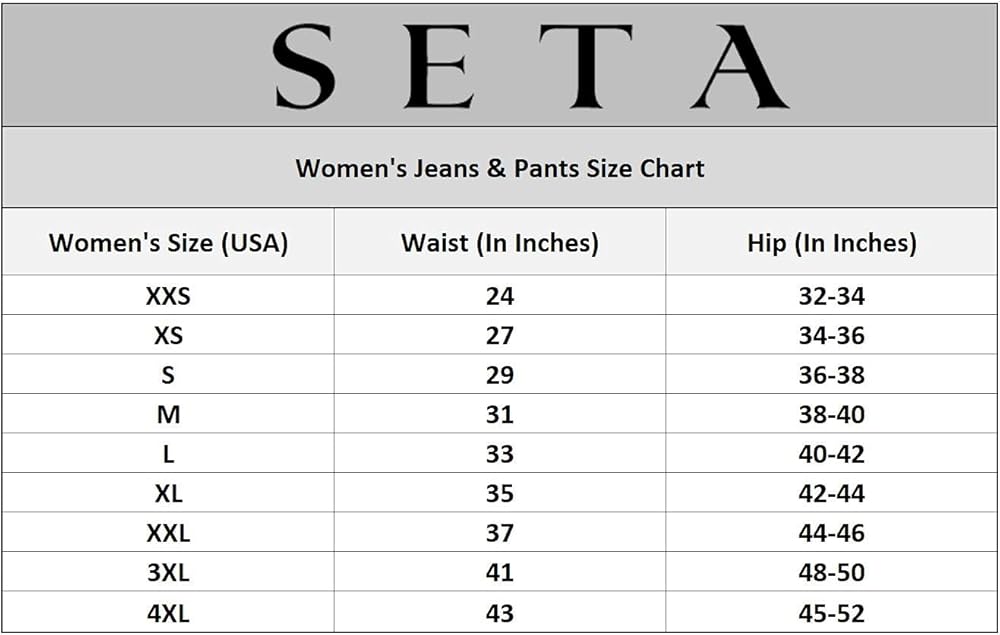Select waist value 29

click(500, 375)
